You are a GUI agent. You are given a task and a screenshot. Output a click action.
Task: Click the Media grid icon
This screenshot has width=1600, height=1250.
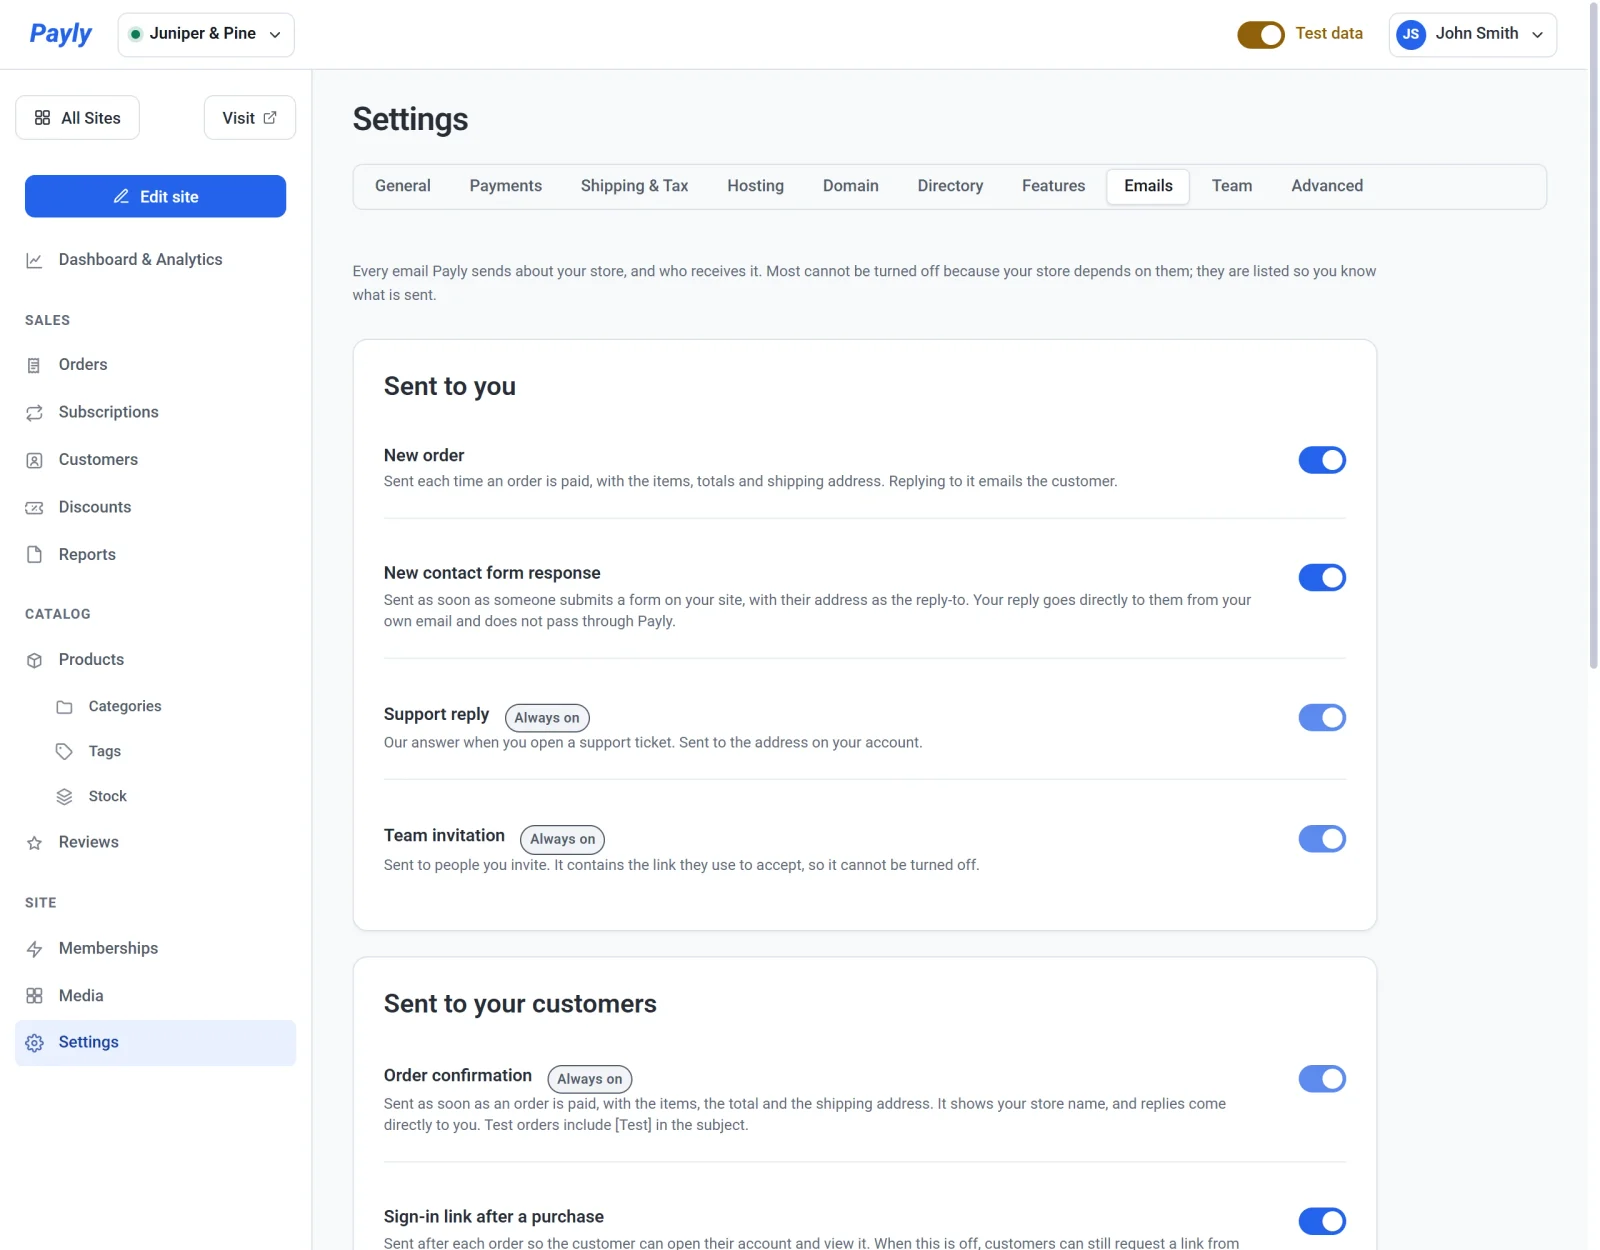[x=34, y=996]
